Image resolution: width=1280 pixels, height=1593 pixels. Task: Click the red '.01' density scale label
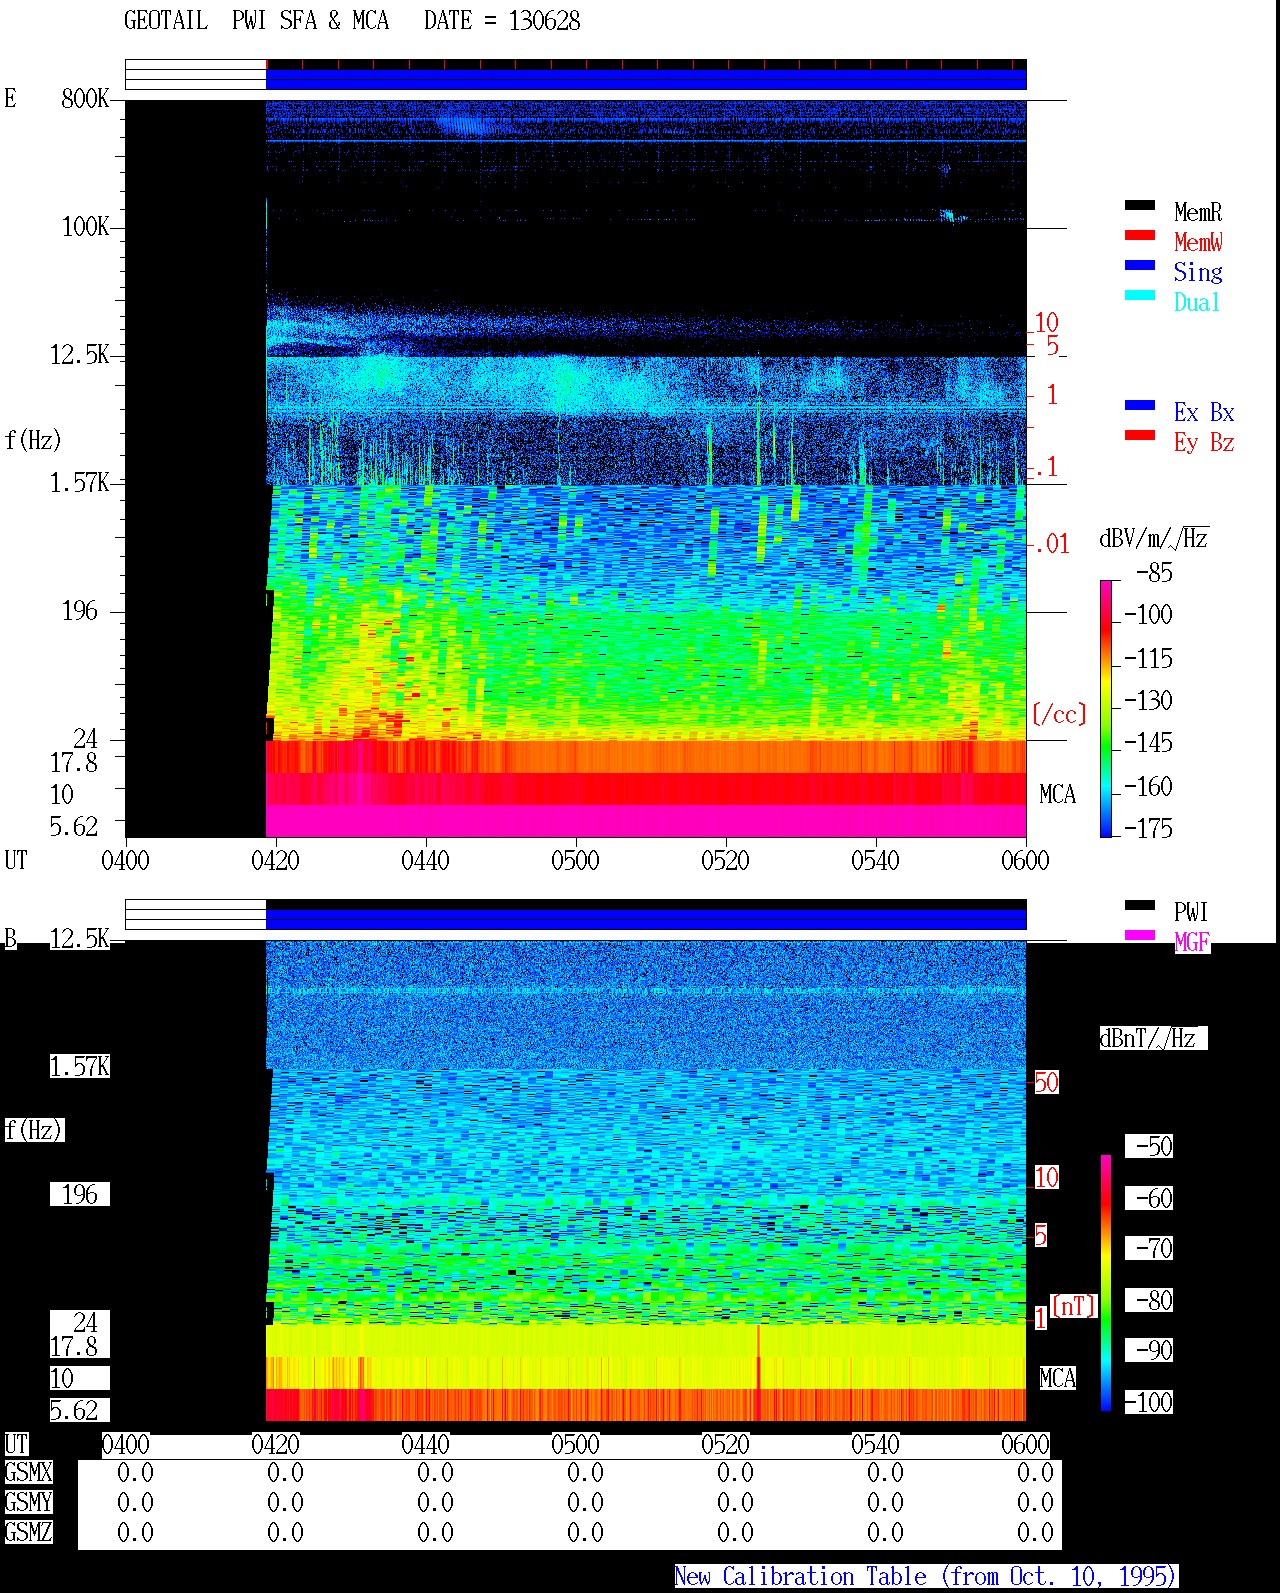[1052, 544]
